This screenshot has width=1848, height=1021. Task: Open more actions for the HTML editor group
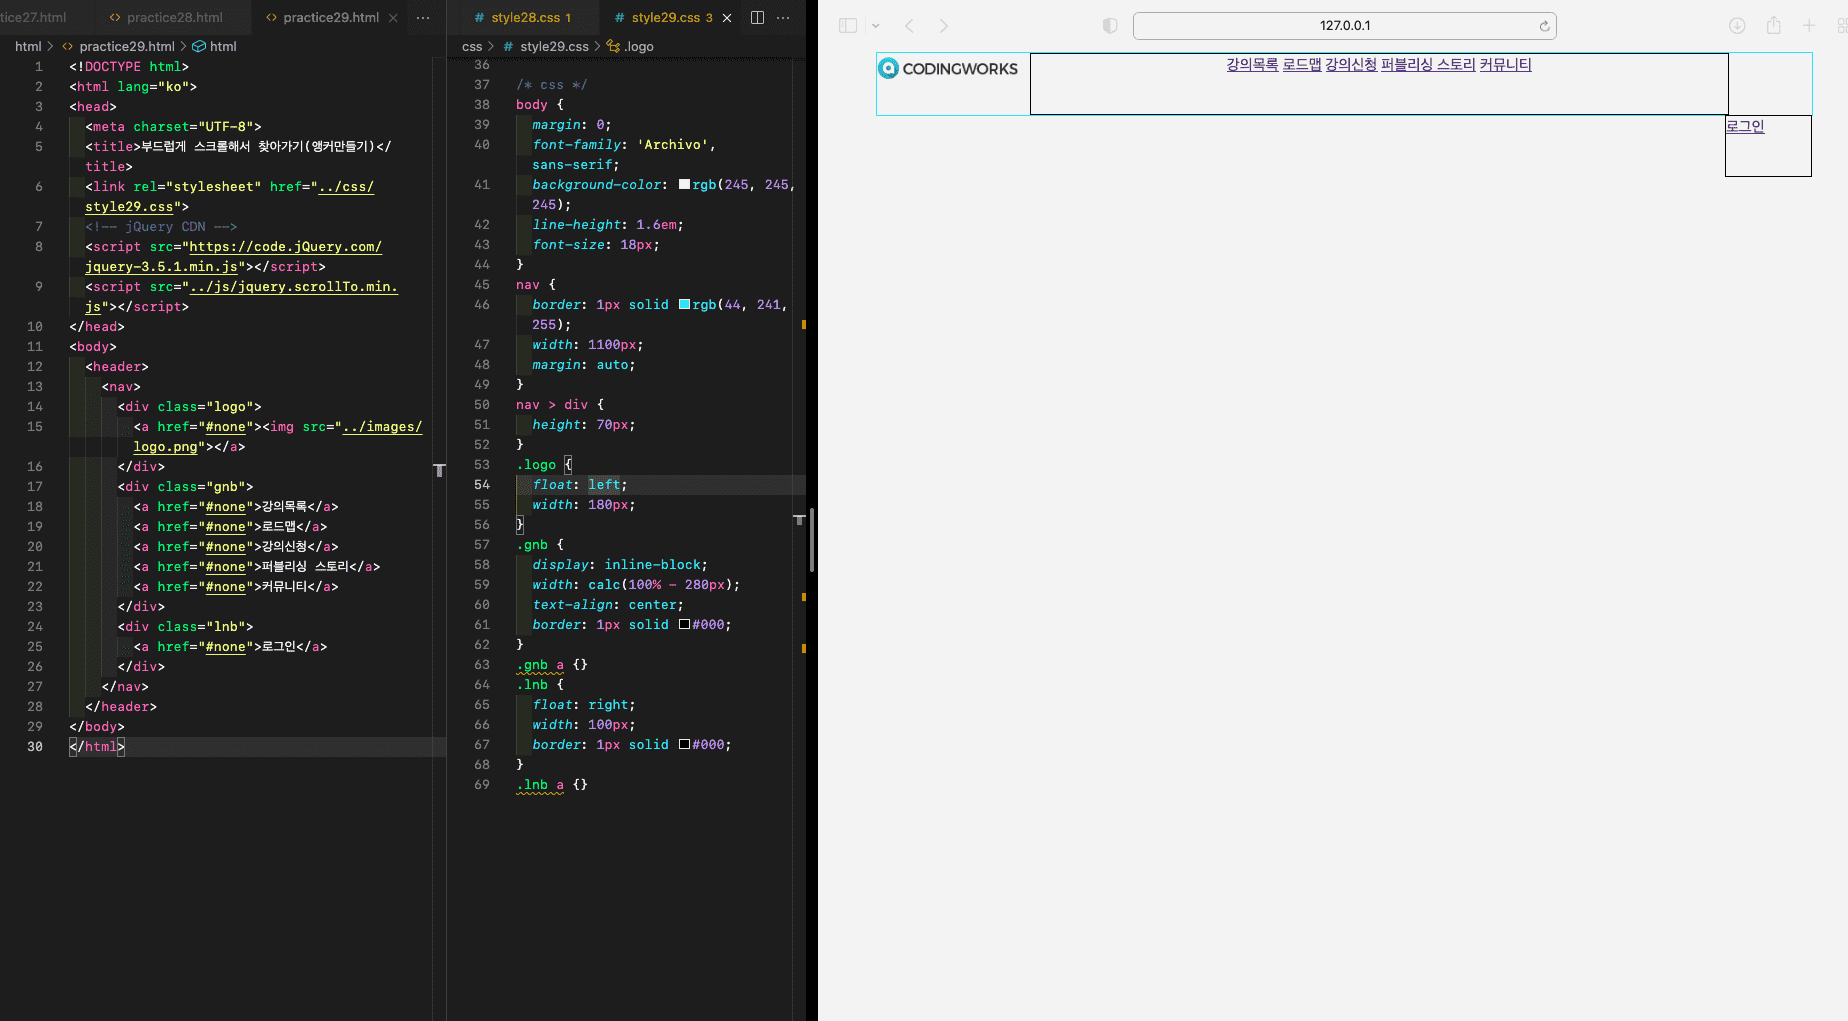click(423, 17)
